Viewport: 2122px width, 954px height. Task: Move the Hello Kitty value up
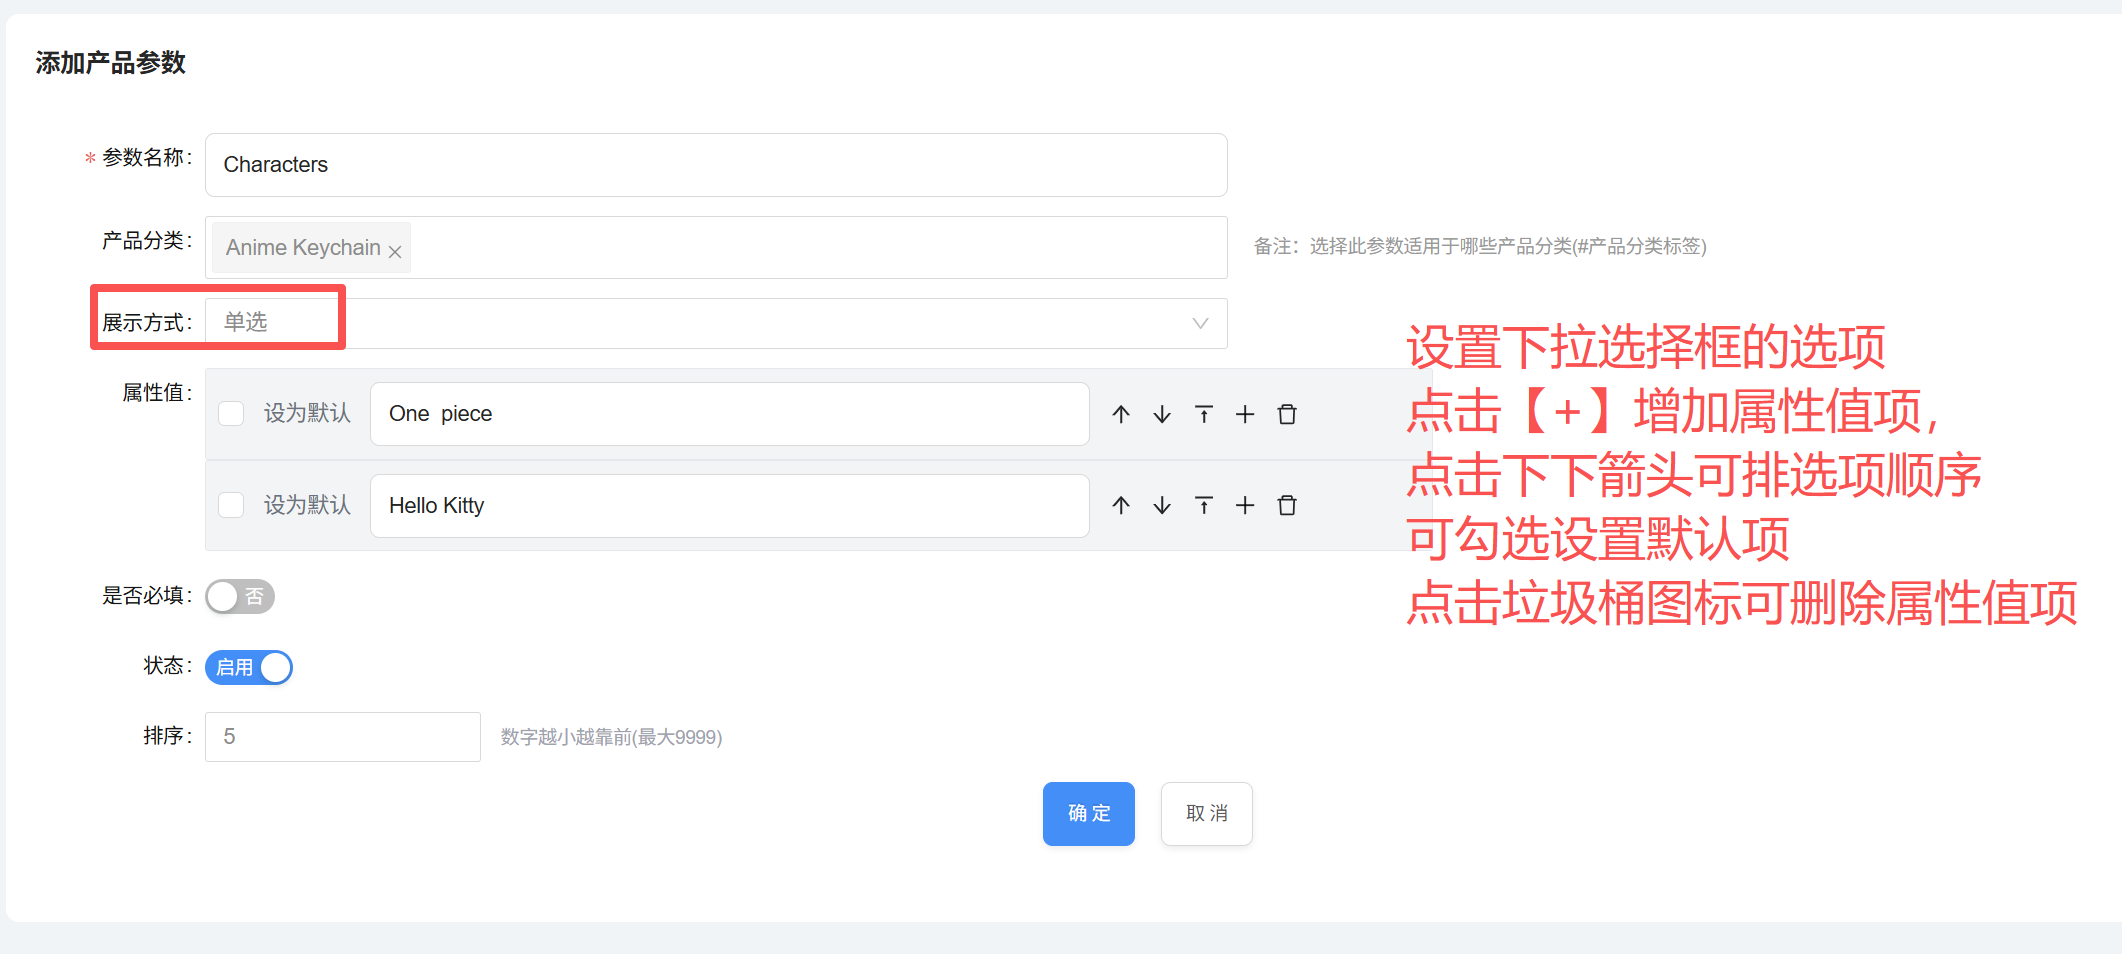point(1120,505)
